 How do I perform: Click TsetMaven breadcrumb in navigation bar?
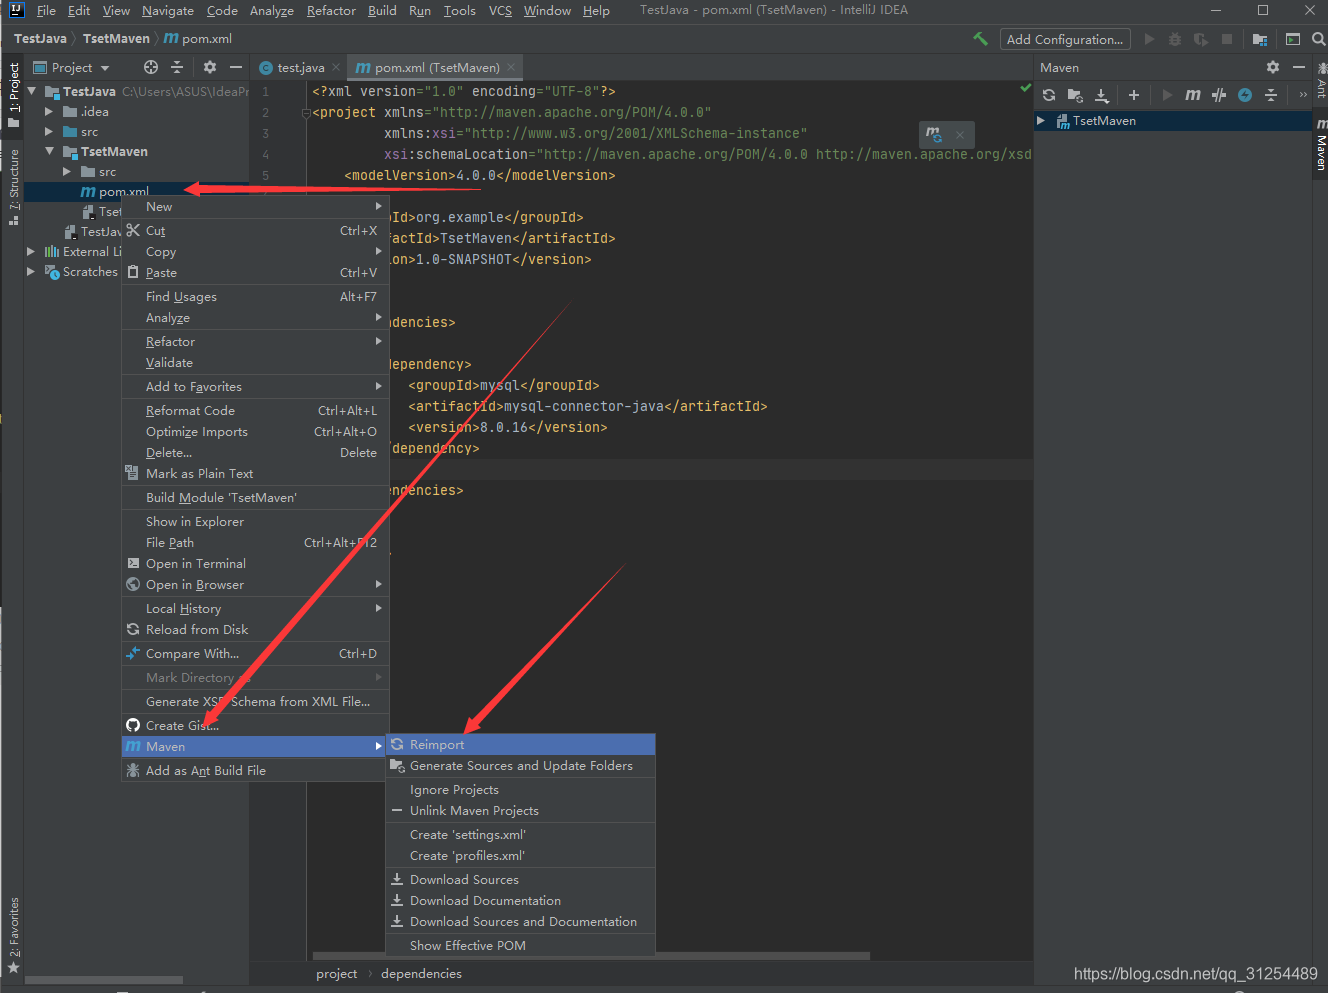tap(116, 38)
